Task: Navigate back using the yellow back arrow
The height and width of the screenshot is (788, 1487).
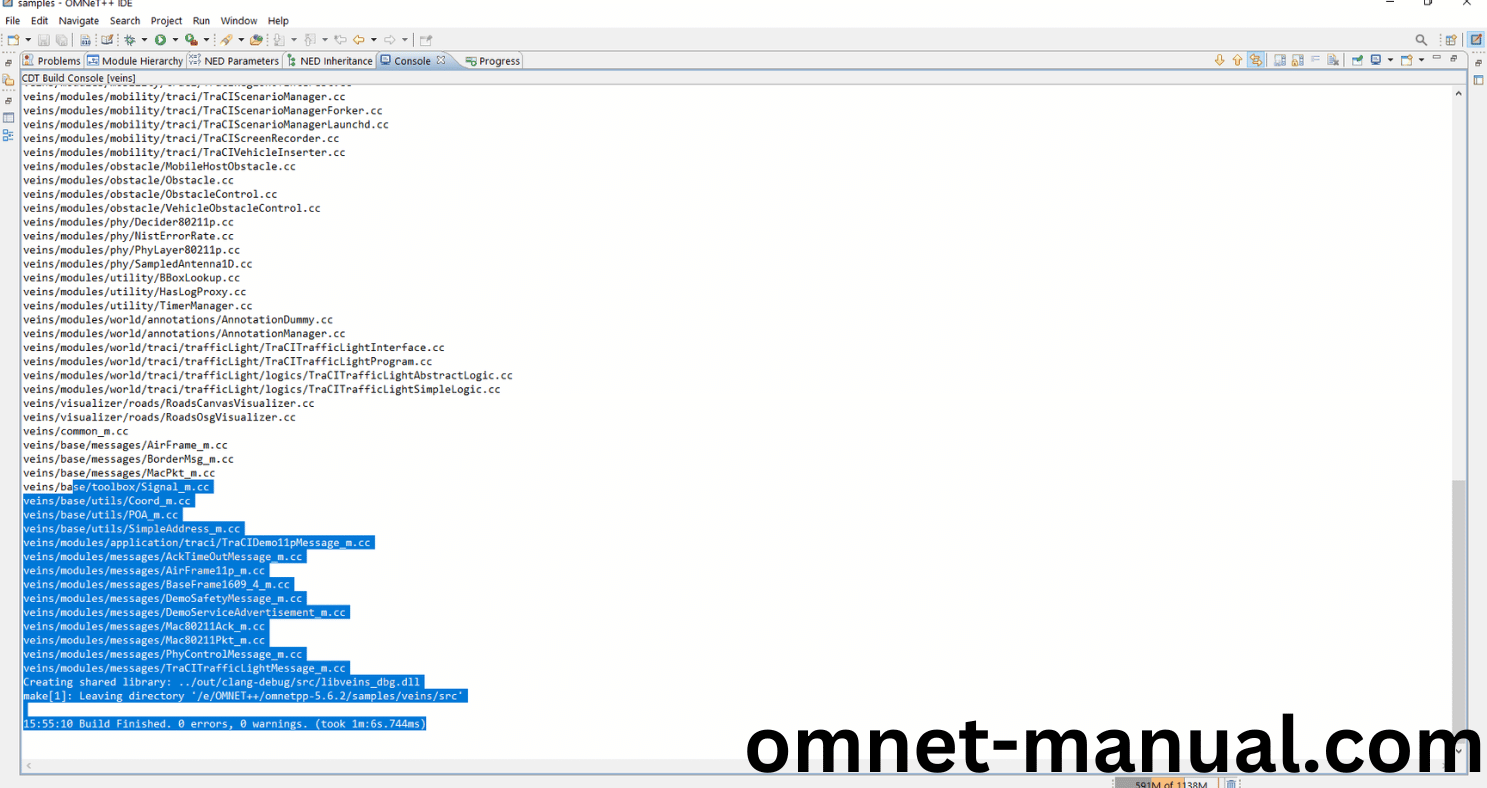Action: pyautogui.click(x=358, y=39)
